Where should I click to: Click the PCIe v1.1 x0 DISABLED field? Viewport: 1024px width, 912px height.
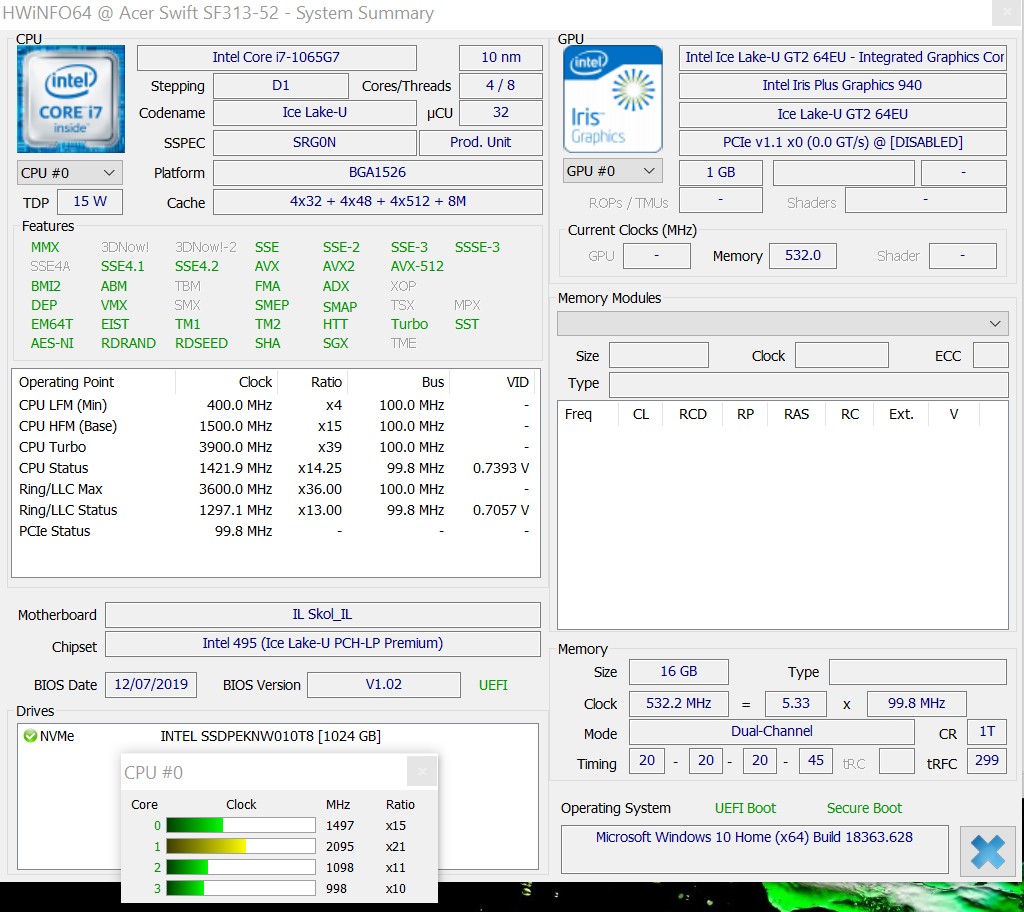(x=842, y=142)
